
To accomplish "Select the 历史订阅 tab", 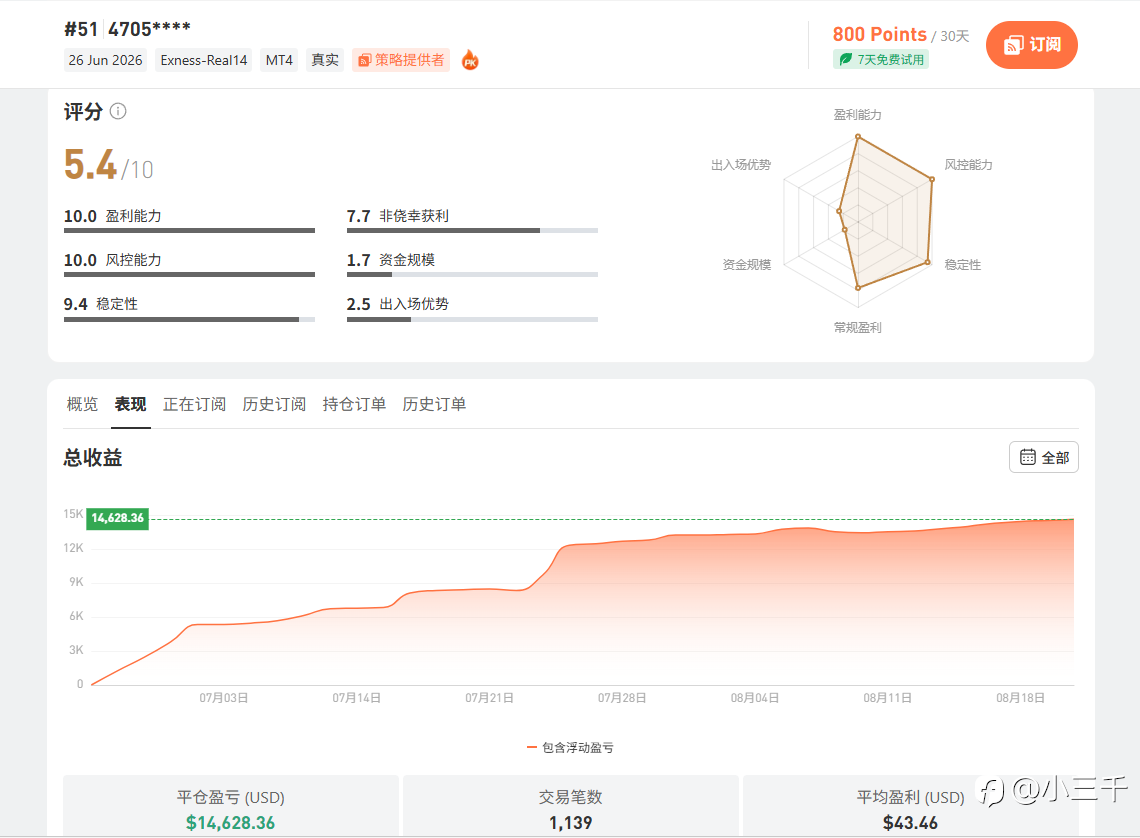I will tap(274, 404).
